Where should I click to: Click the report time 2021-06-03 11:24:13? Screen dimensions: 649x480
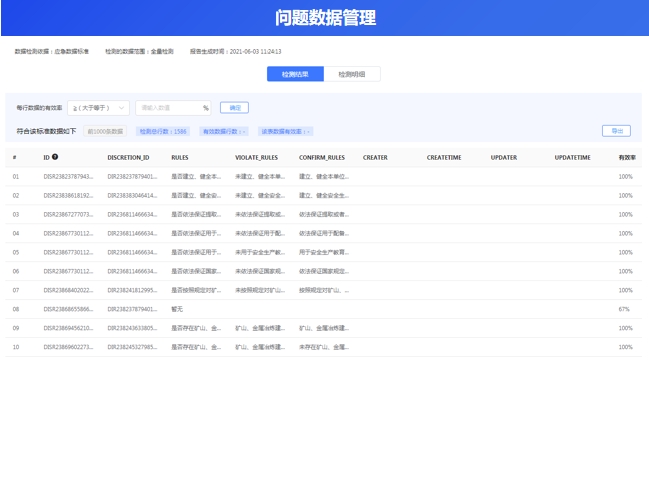(x=255, y=52)
